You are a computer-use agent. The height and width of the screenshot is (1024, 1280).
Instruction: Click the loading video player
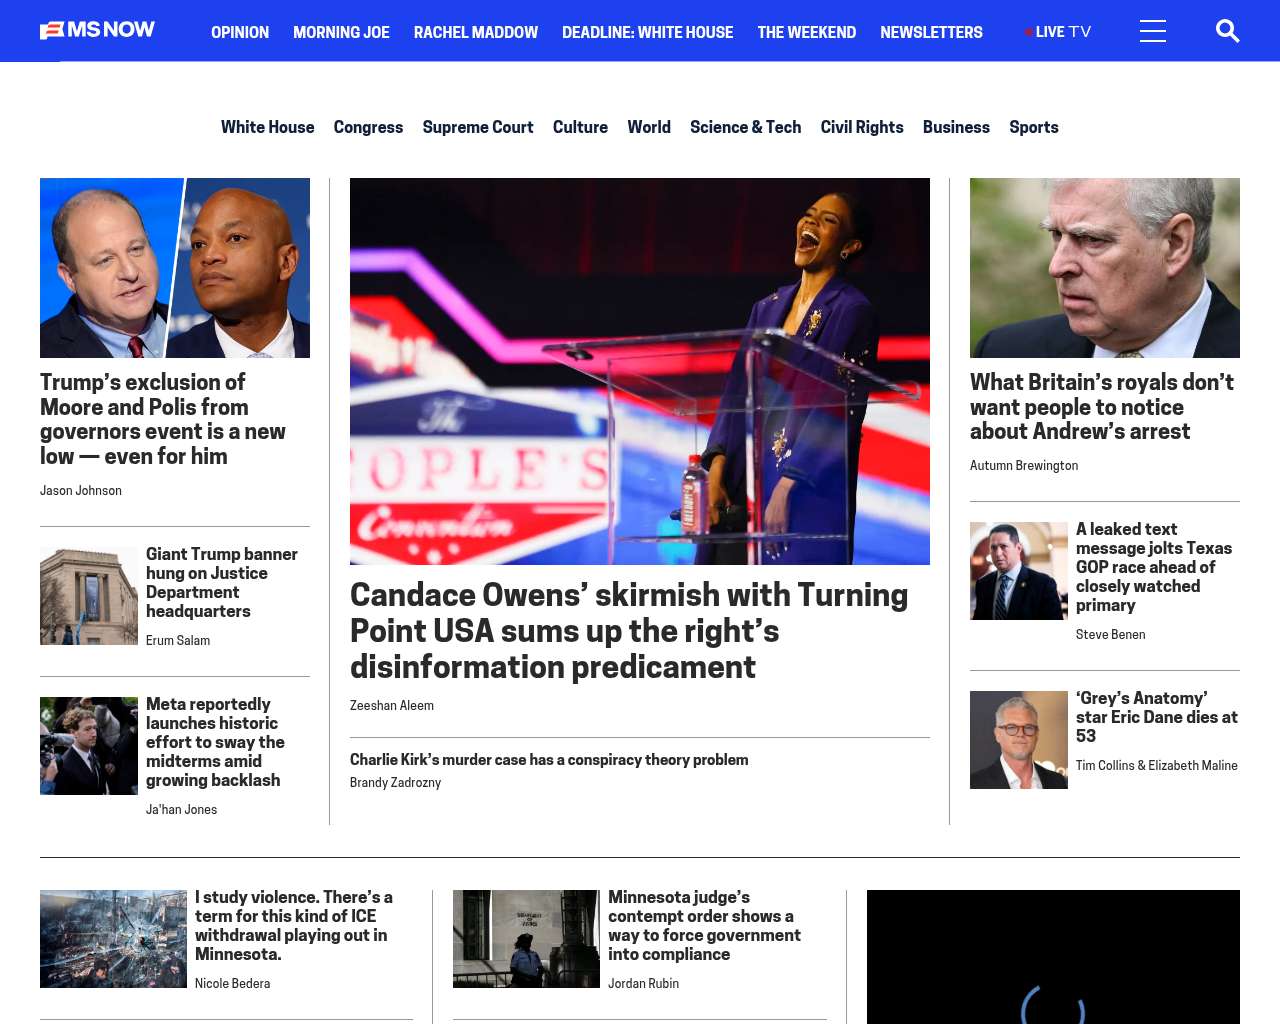tap(1053, 957)
